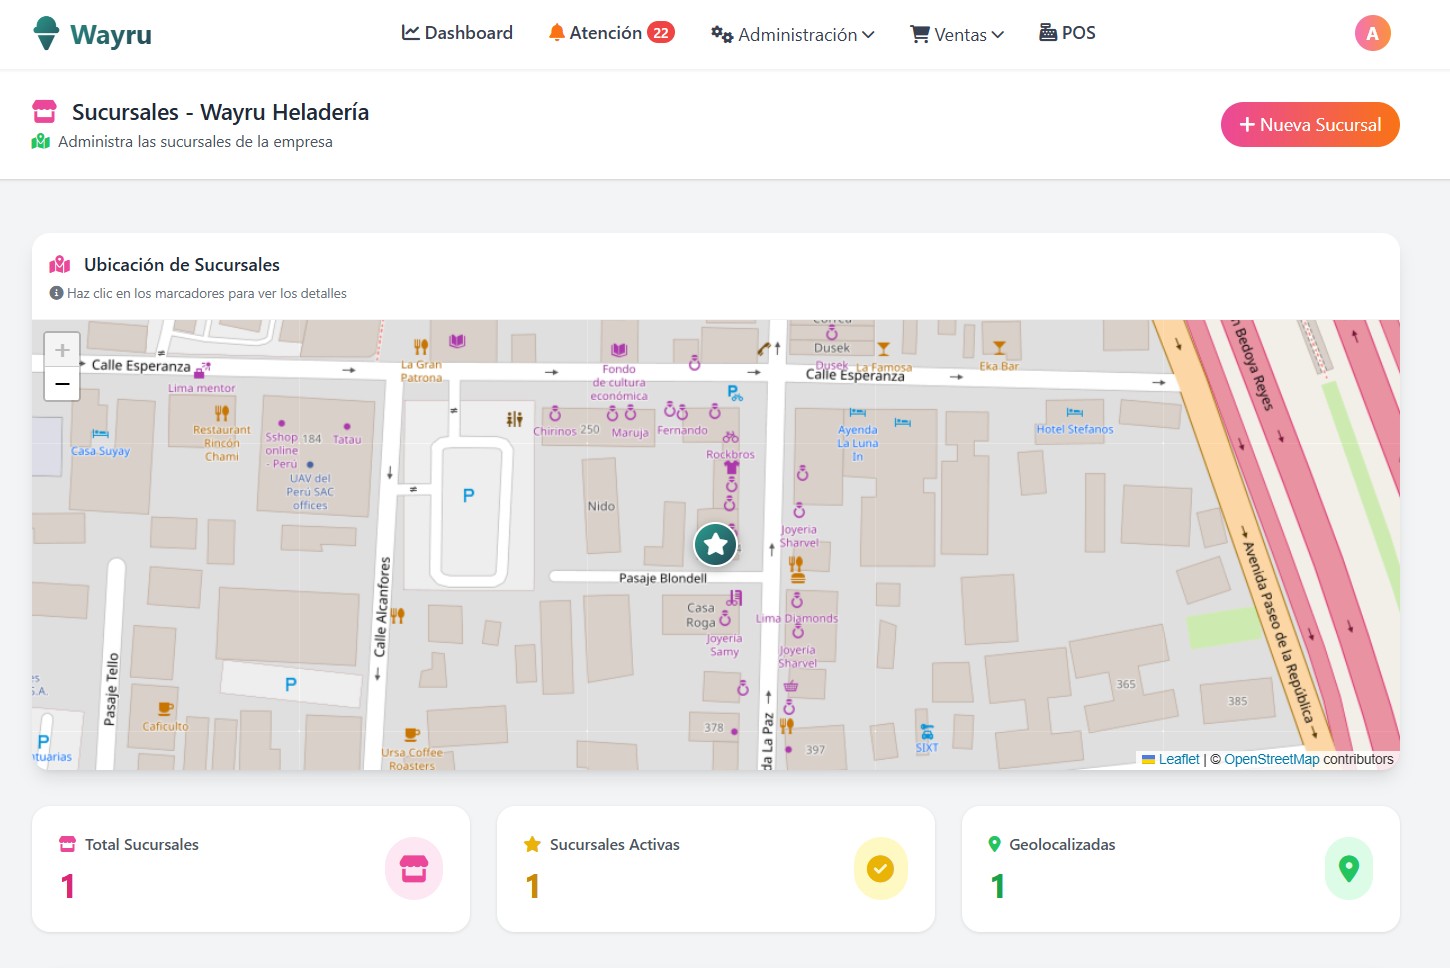
Task: Click the Nido building label
Action: [601, 506]
